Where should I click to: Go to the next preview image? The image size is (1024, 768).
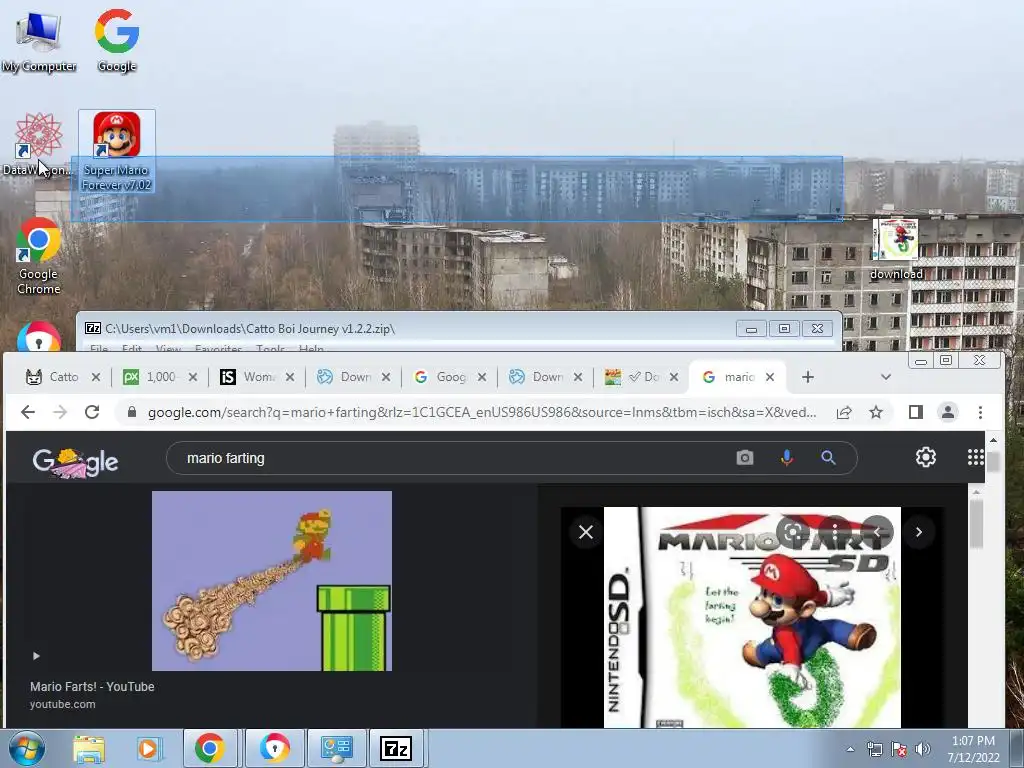click(x=919, y=532)
